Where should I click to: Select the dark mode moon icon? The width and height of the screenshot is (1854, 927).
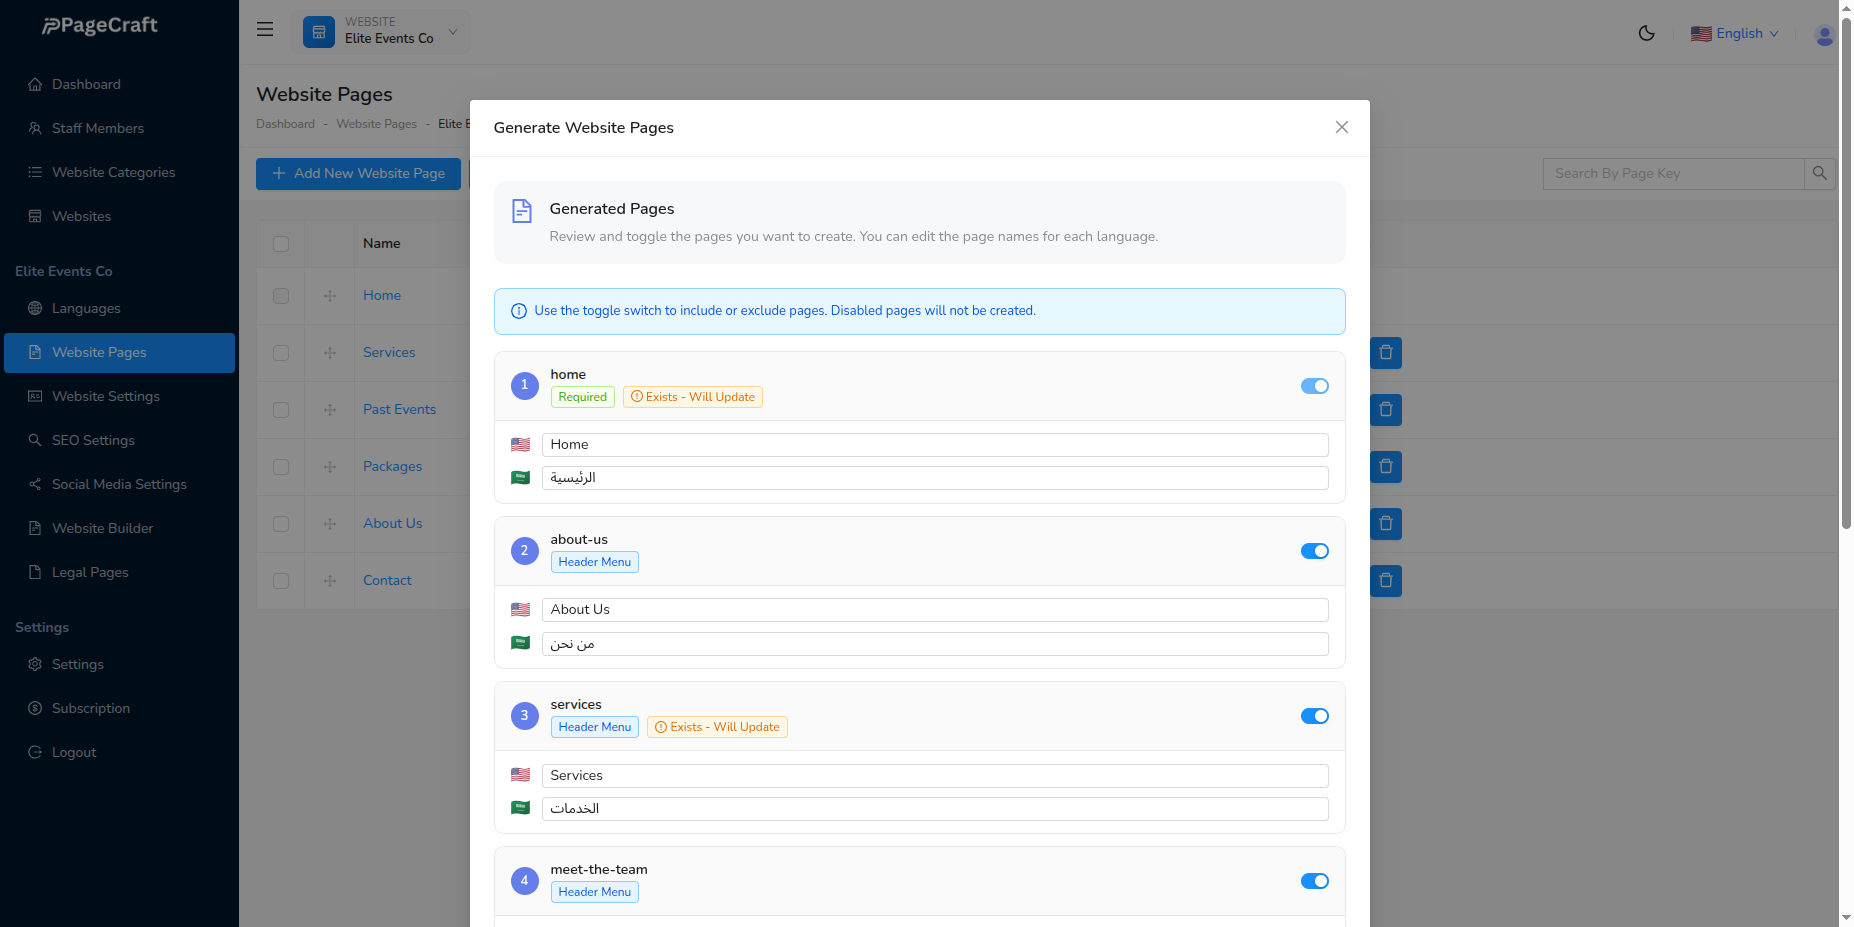1647,32
